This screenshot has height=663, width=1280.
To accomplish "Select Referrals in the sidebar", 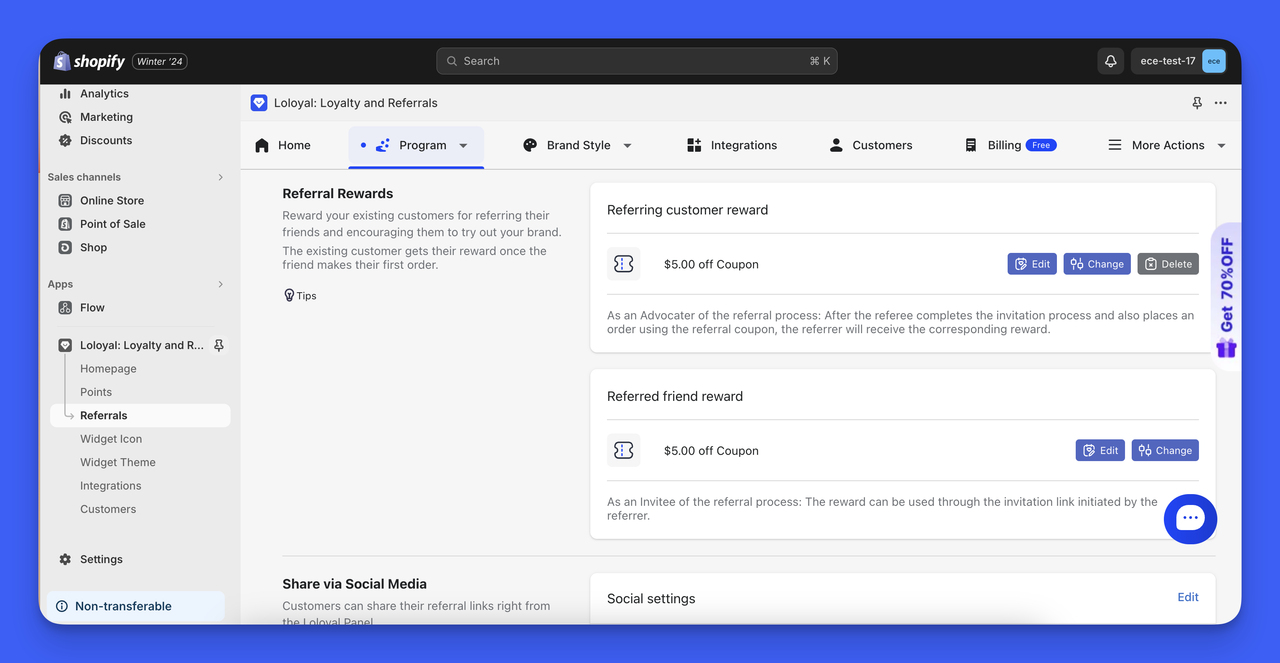I will (140, 415).
